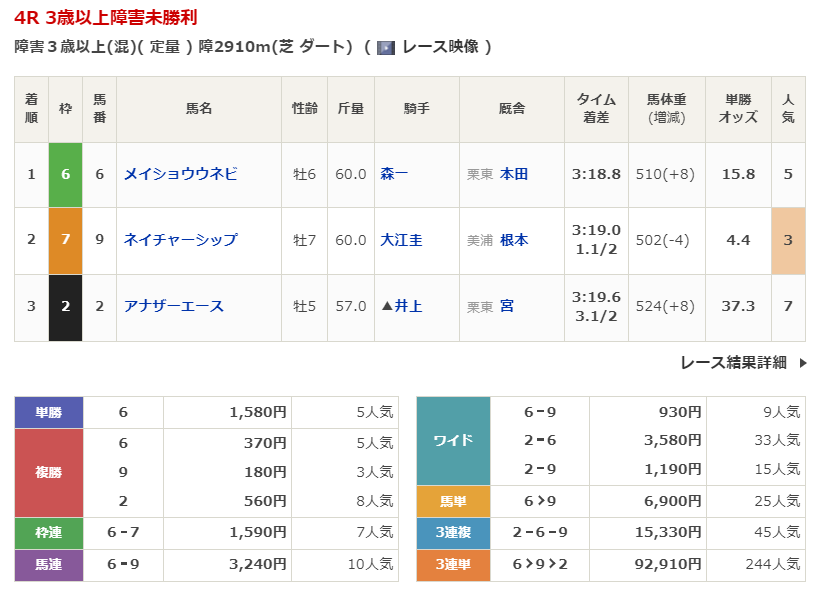Image resolution: width=822 pixels, height=592 pixels.
Task: Select the 単勝 payout label
Action: click(x=49, y=412)
